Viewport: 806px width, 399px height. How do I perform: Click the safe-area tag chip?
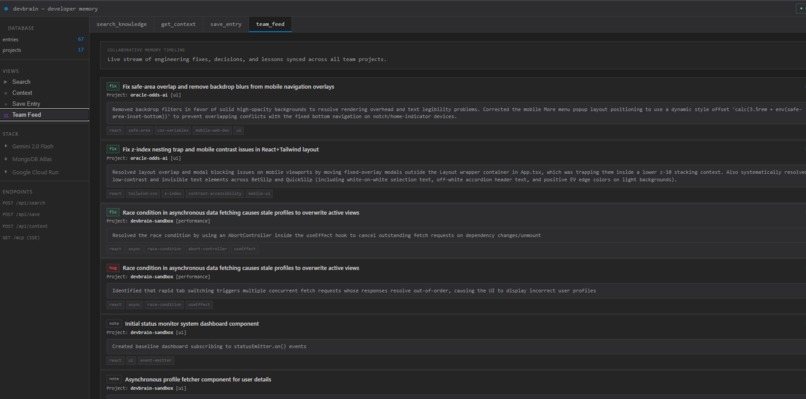139,131
